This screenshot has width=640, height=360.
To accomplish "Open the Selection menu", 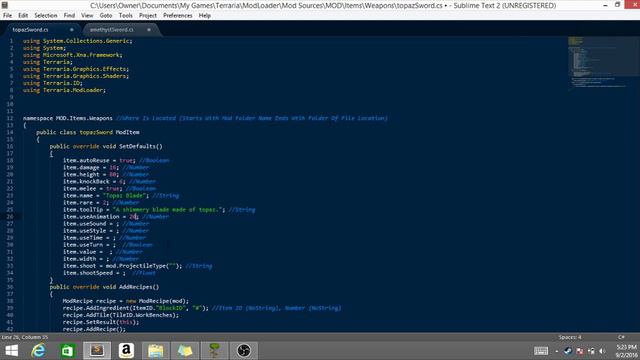I will [46, 16].
